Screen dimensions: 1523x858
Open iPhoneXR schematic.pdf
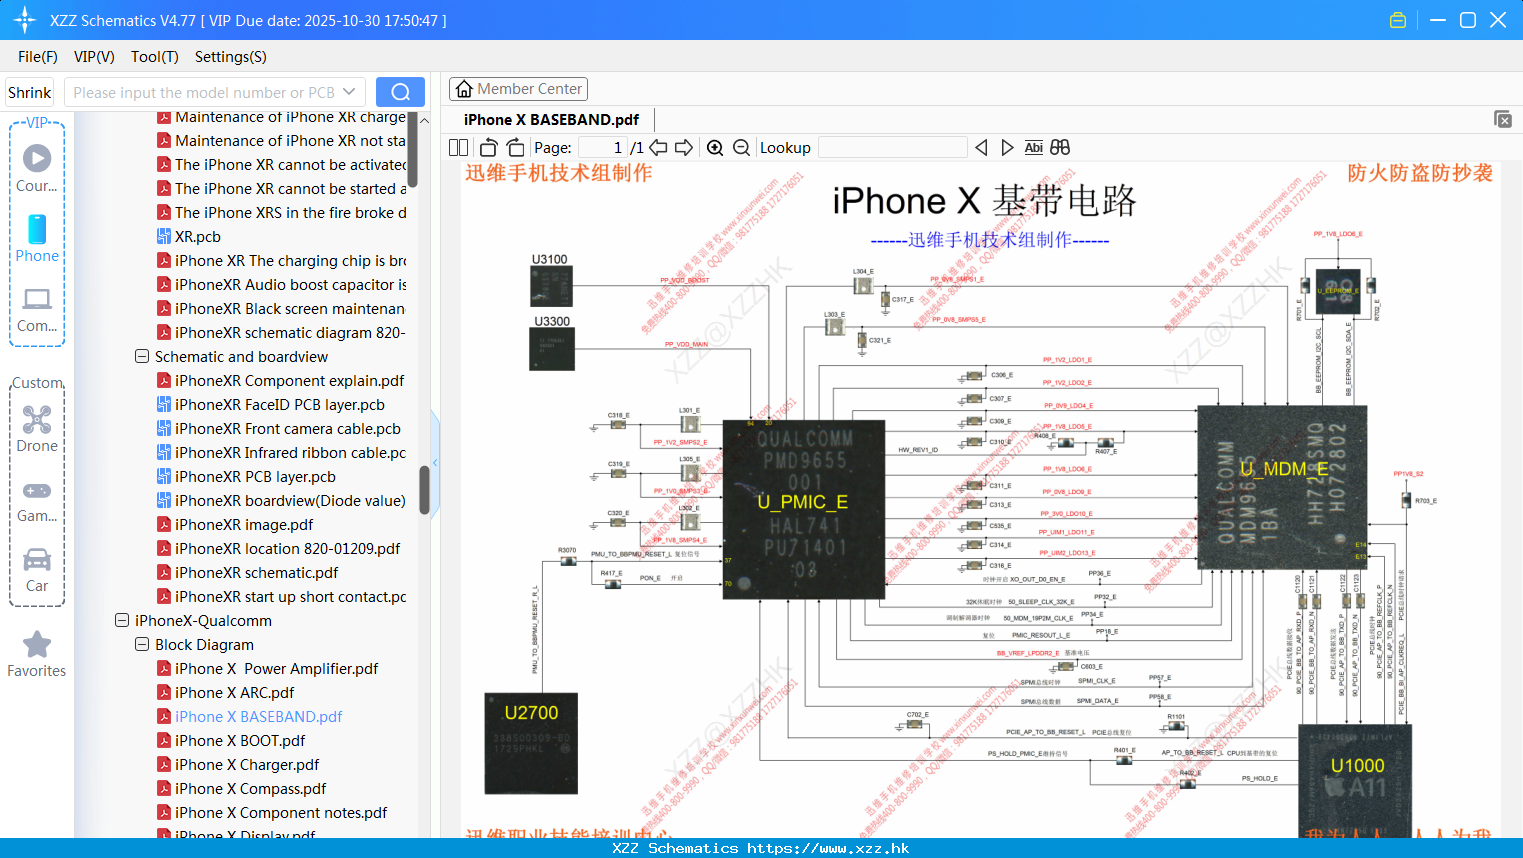[x=257, y=572]
